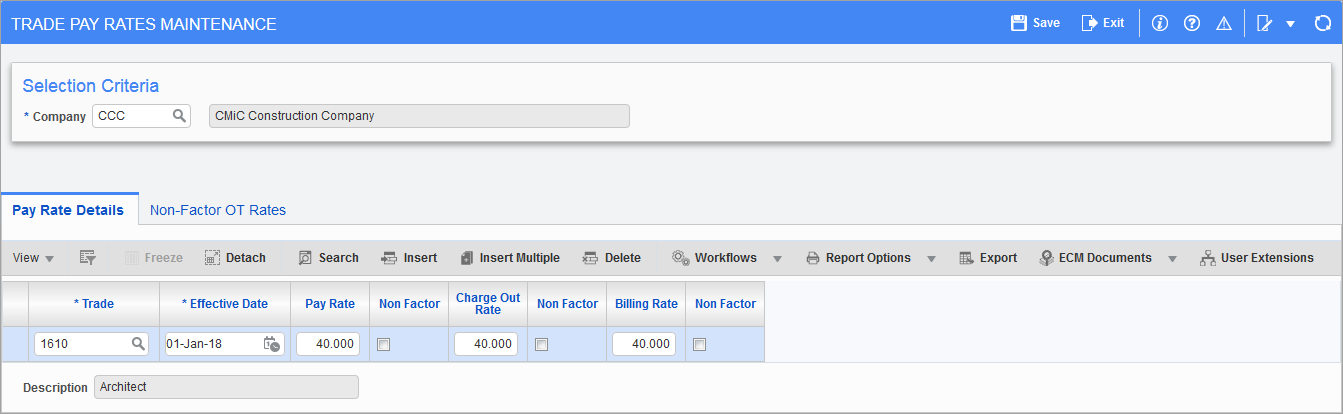Click the refresh circular arrow icon

pyautogui.click(x=1322, y=23)
